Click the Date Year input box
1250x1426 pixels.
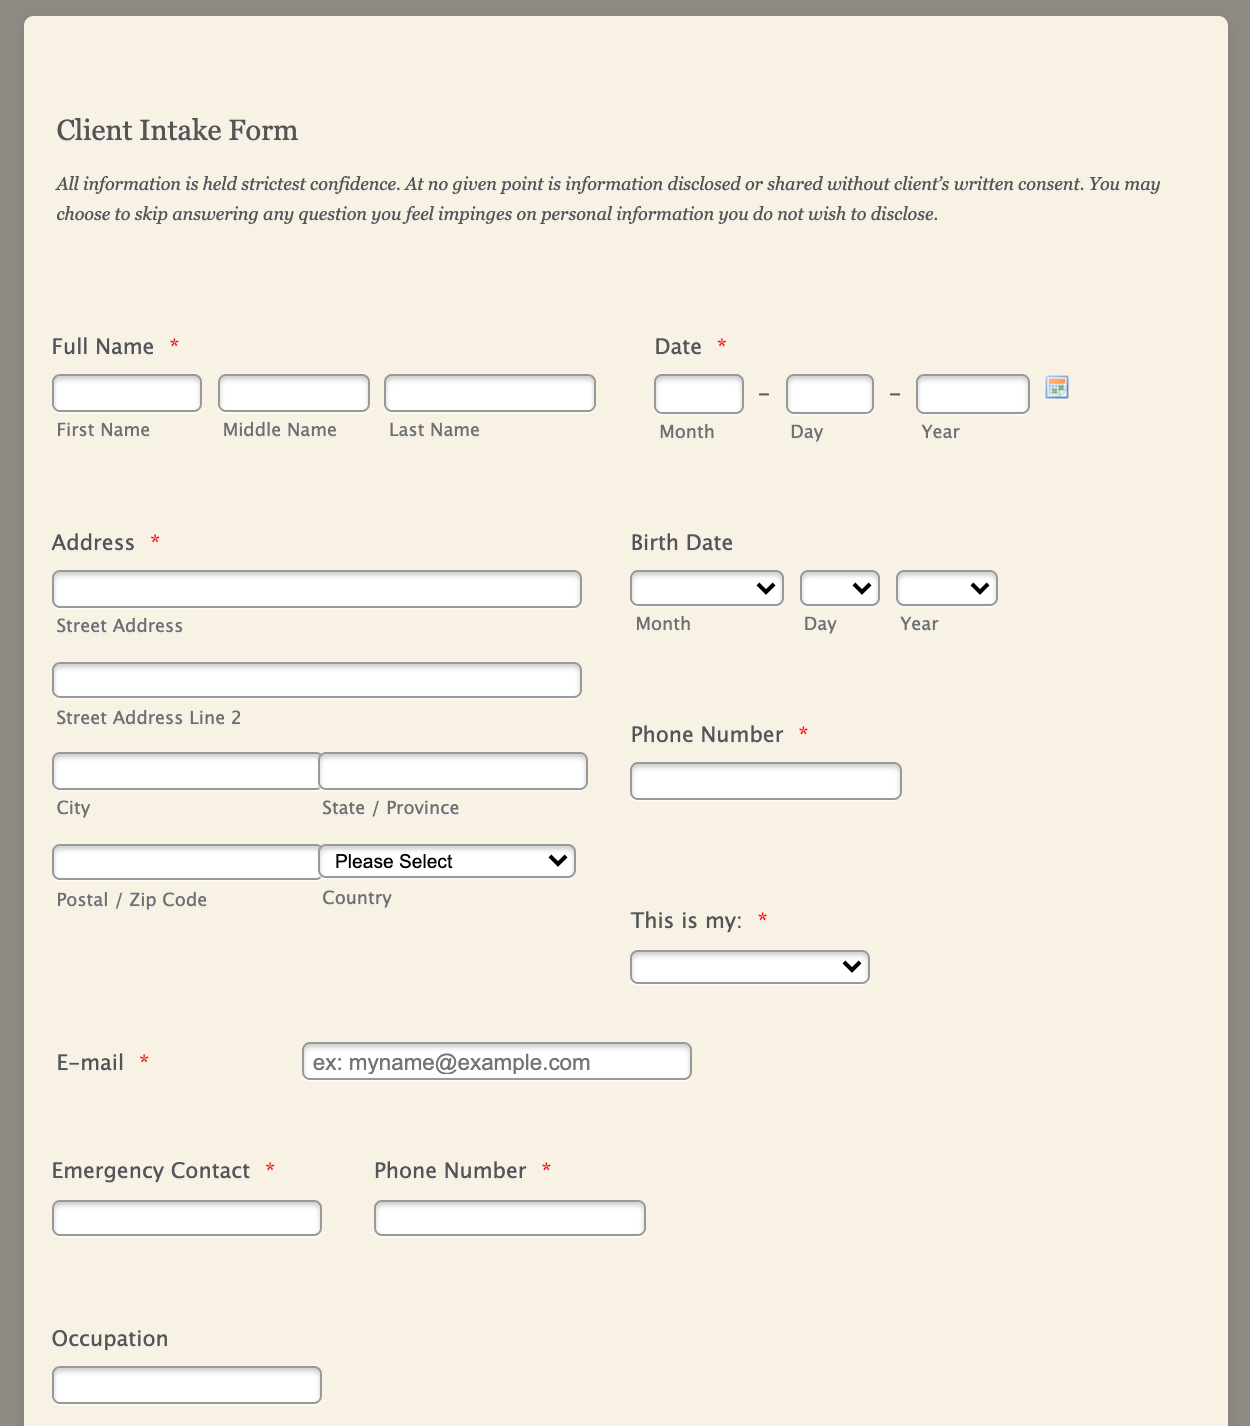click(973, 394)
